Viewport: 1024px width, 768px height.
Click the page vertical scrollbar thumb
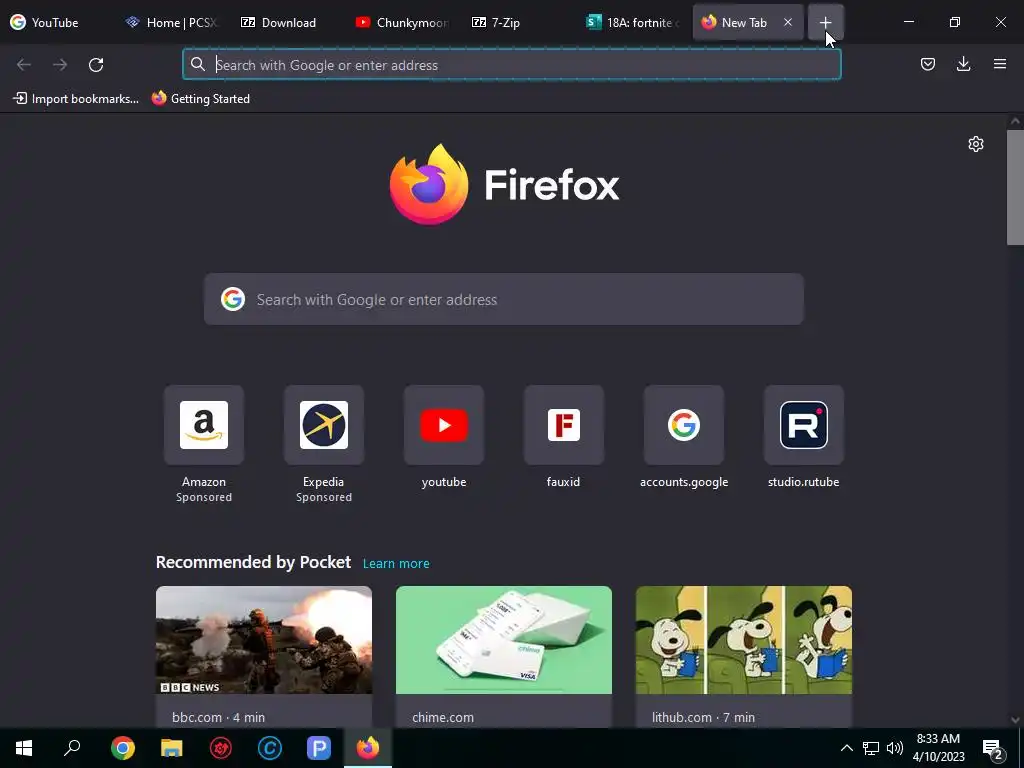pyautogui.click(x=1015, y=187)
